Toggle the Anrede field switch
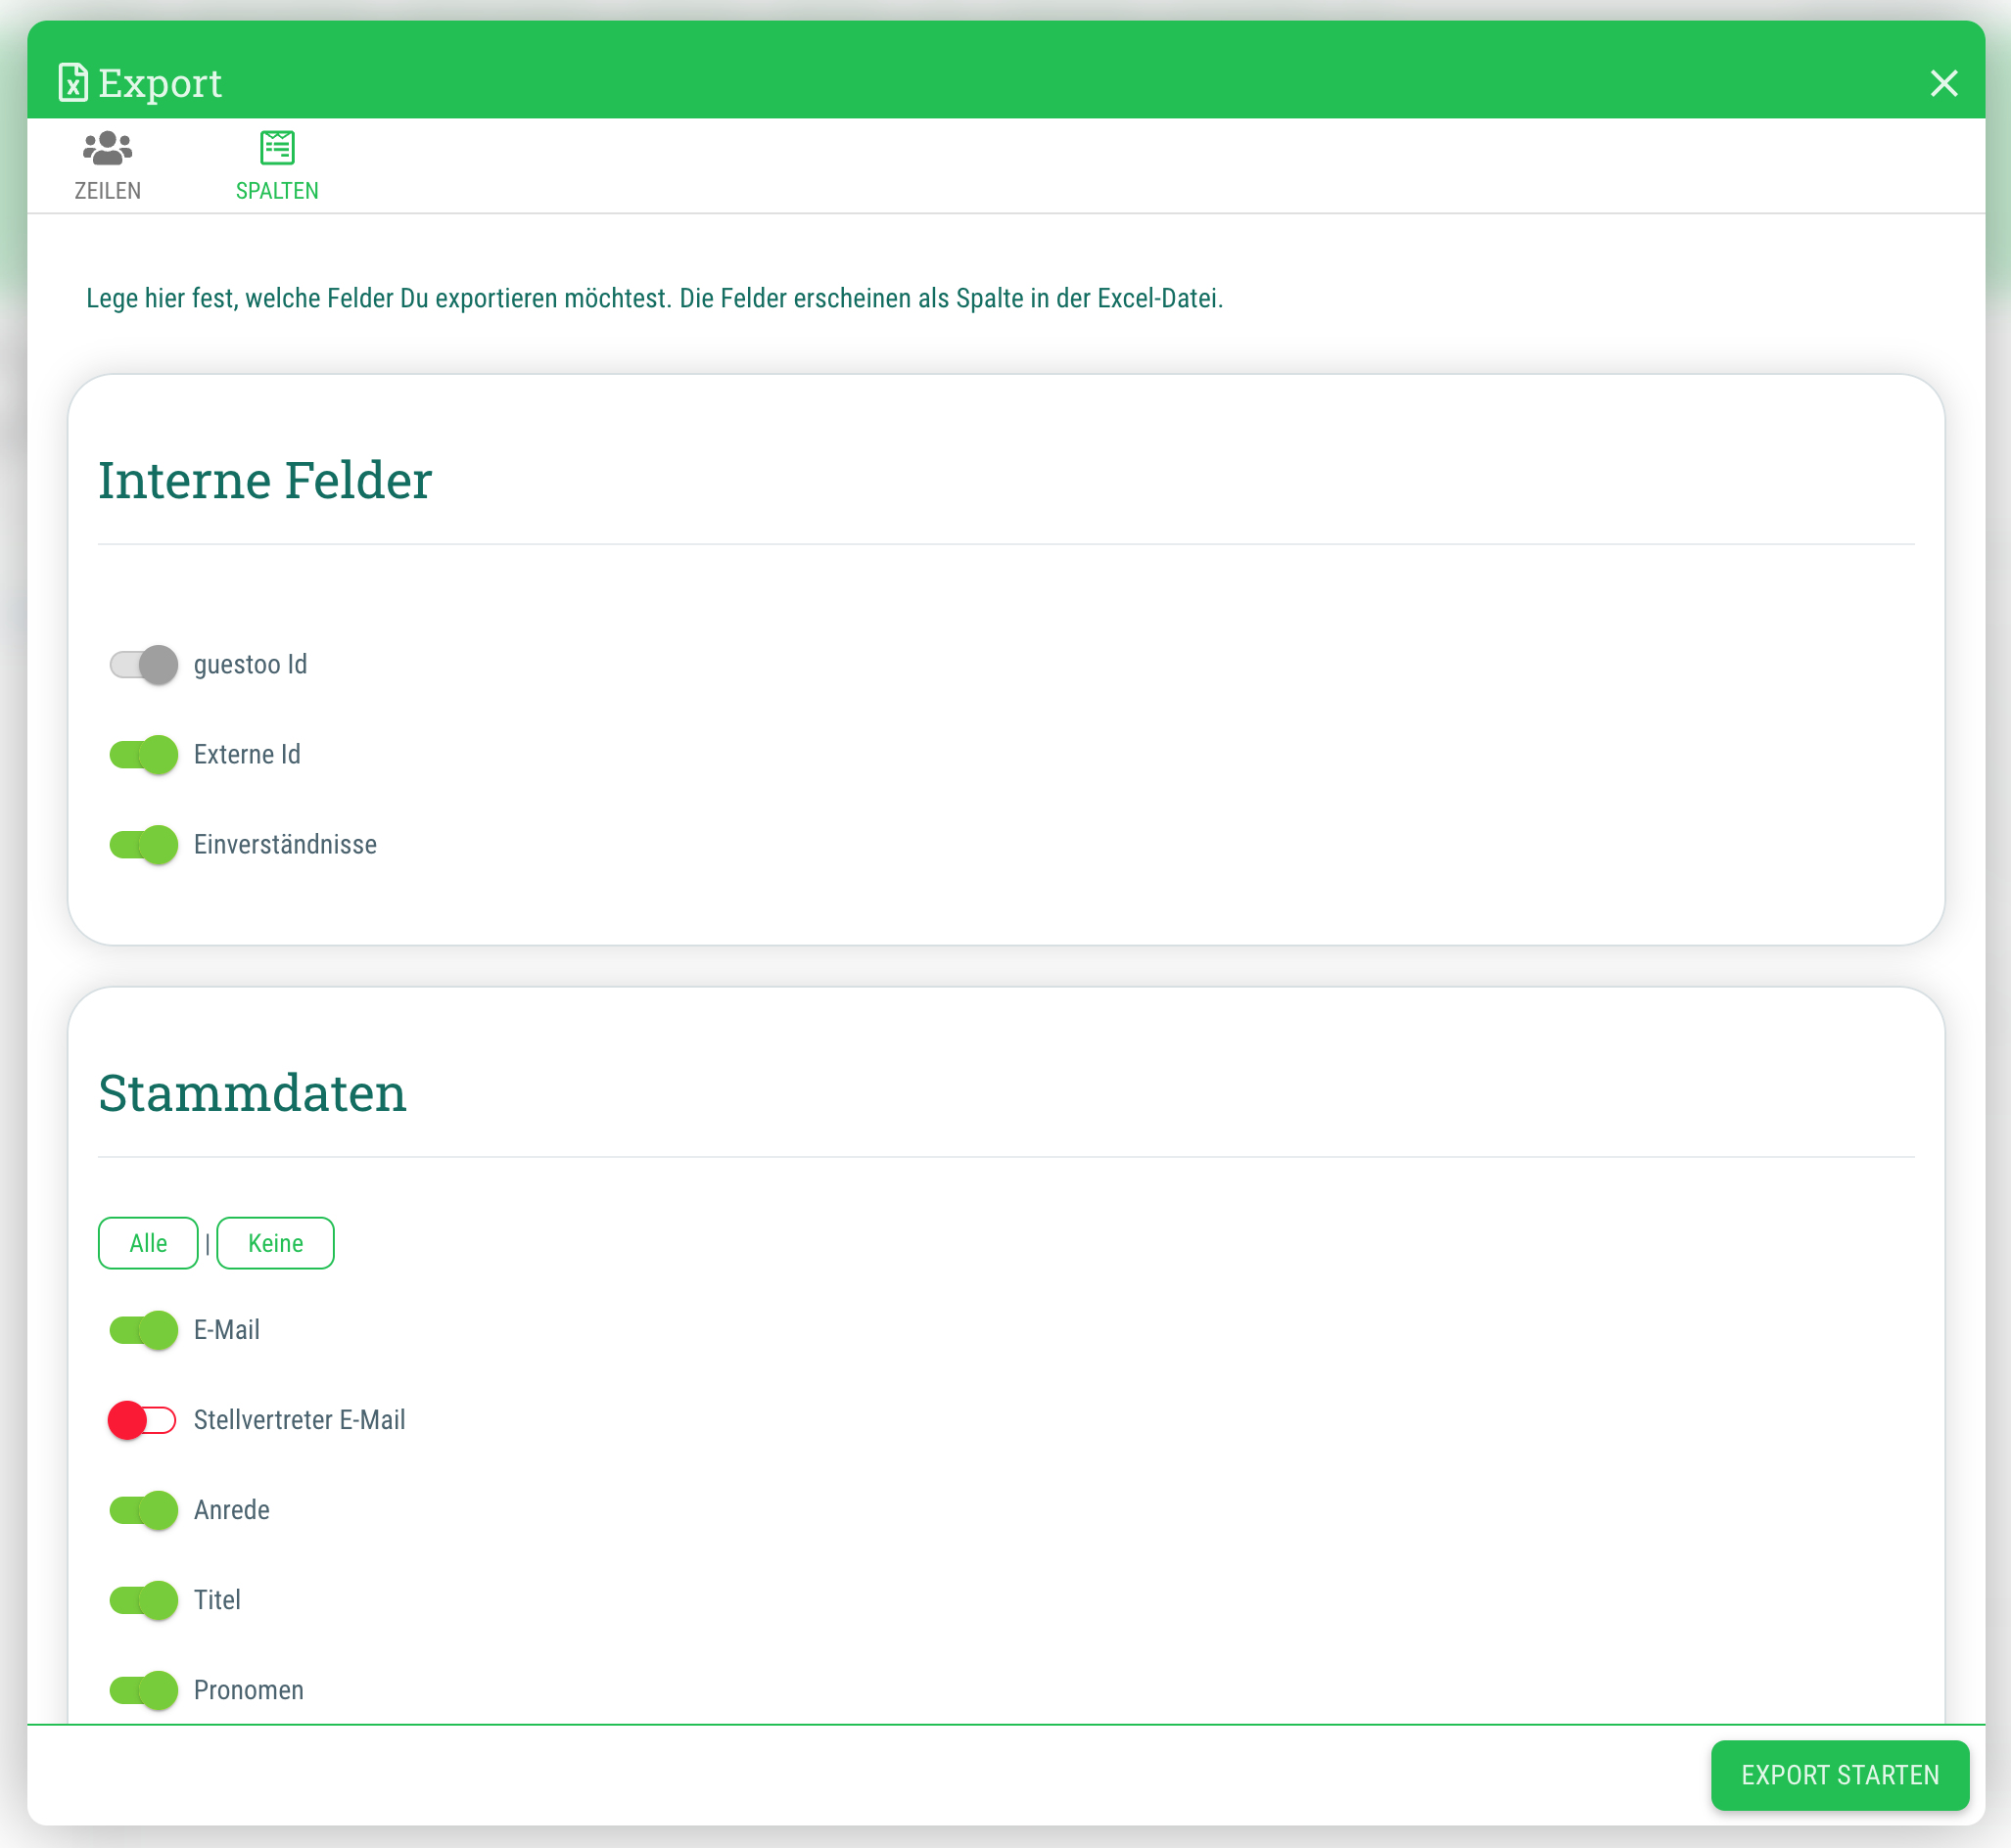Screen dimensions: 2011x1848 pos(143,1510)
